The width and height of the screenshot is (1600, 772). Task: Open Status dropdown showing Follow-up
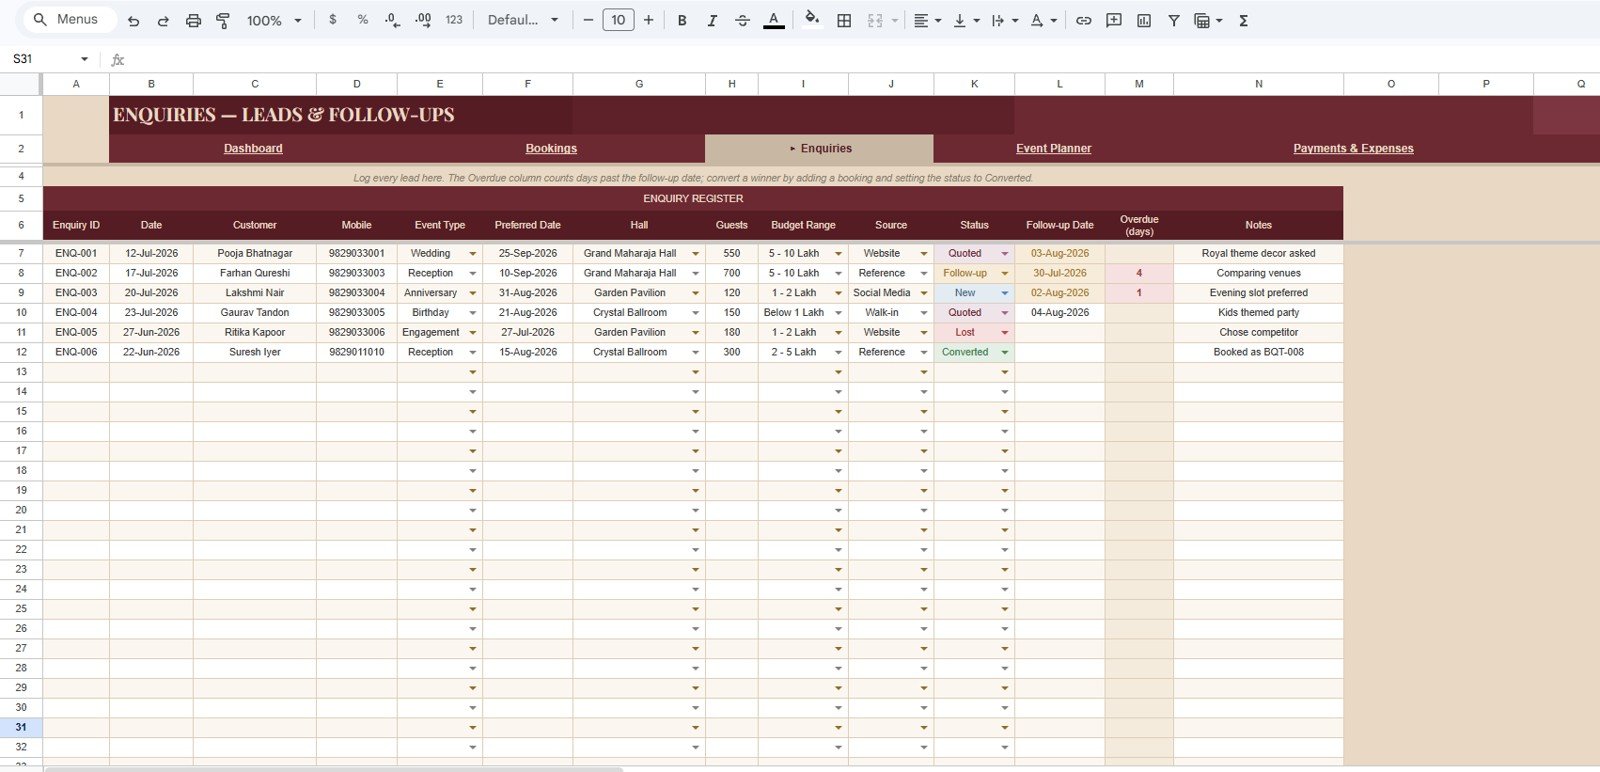tap(1005, 273)
